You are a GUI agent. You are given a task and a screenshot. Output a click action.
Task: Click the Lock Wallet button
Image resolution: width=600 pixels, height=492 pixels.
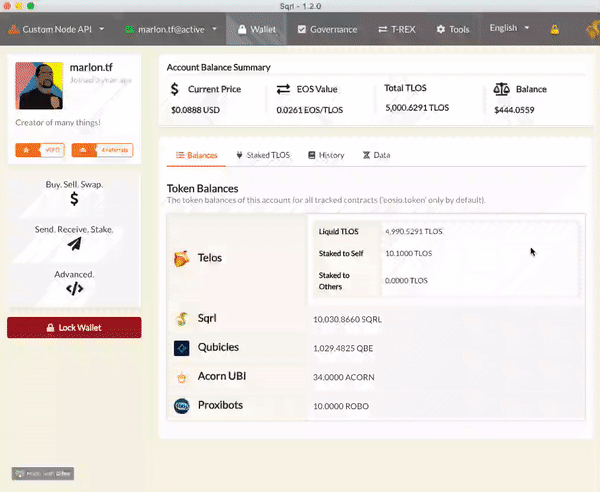[x=74, y=327]
